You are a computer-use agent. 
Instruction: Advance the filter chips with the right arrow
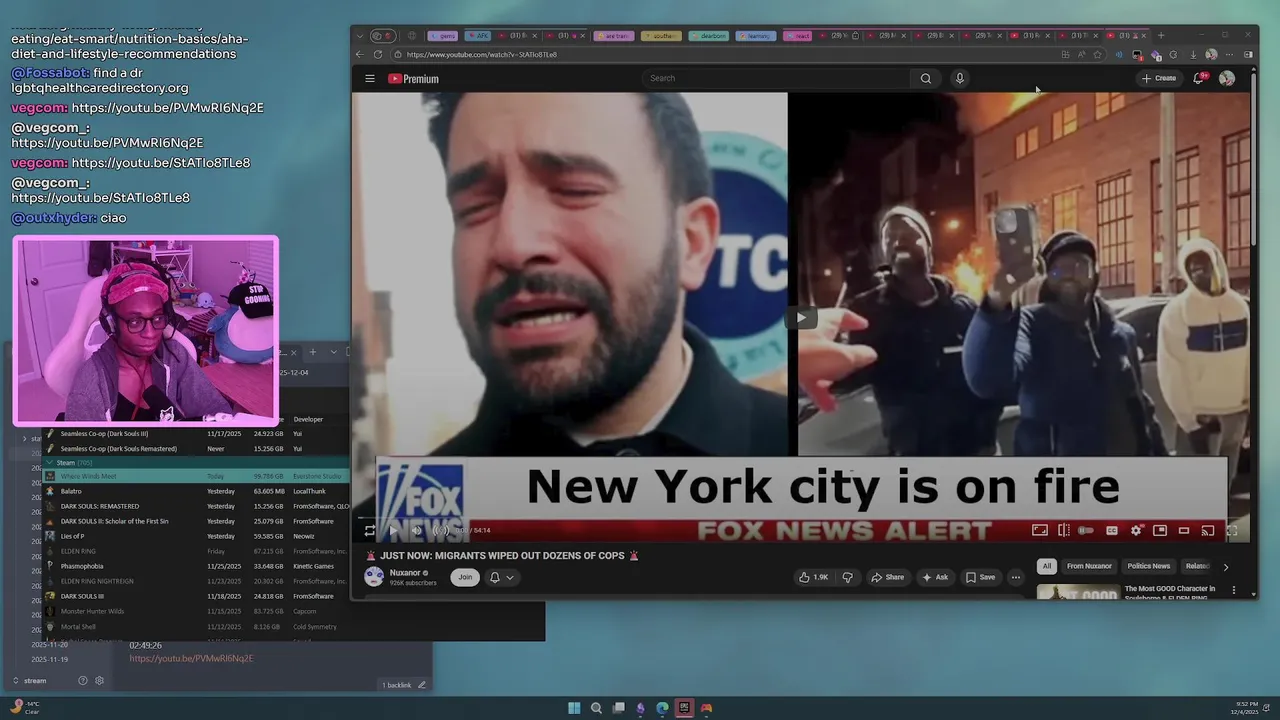(x=1226, y=567)
